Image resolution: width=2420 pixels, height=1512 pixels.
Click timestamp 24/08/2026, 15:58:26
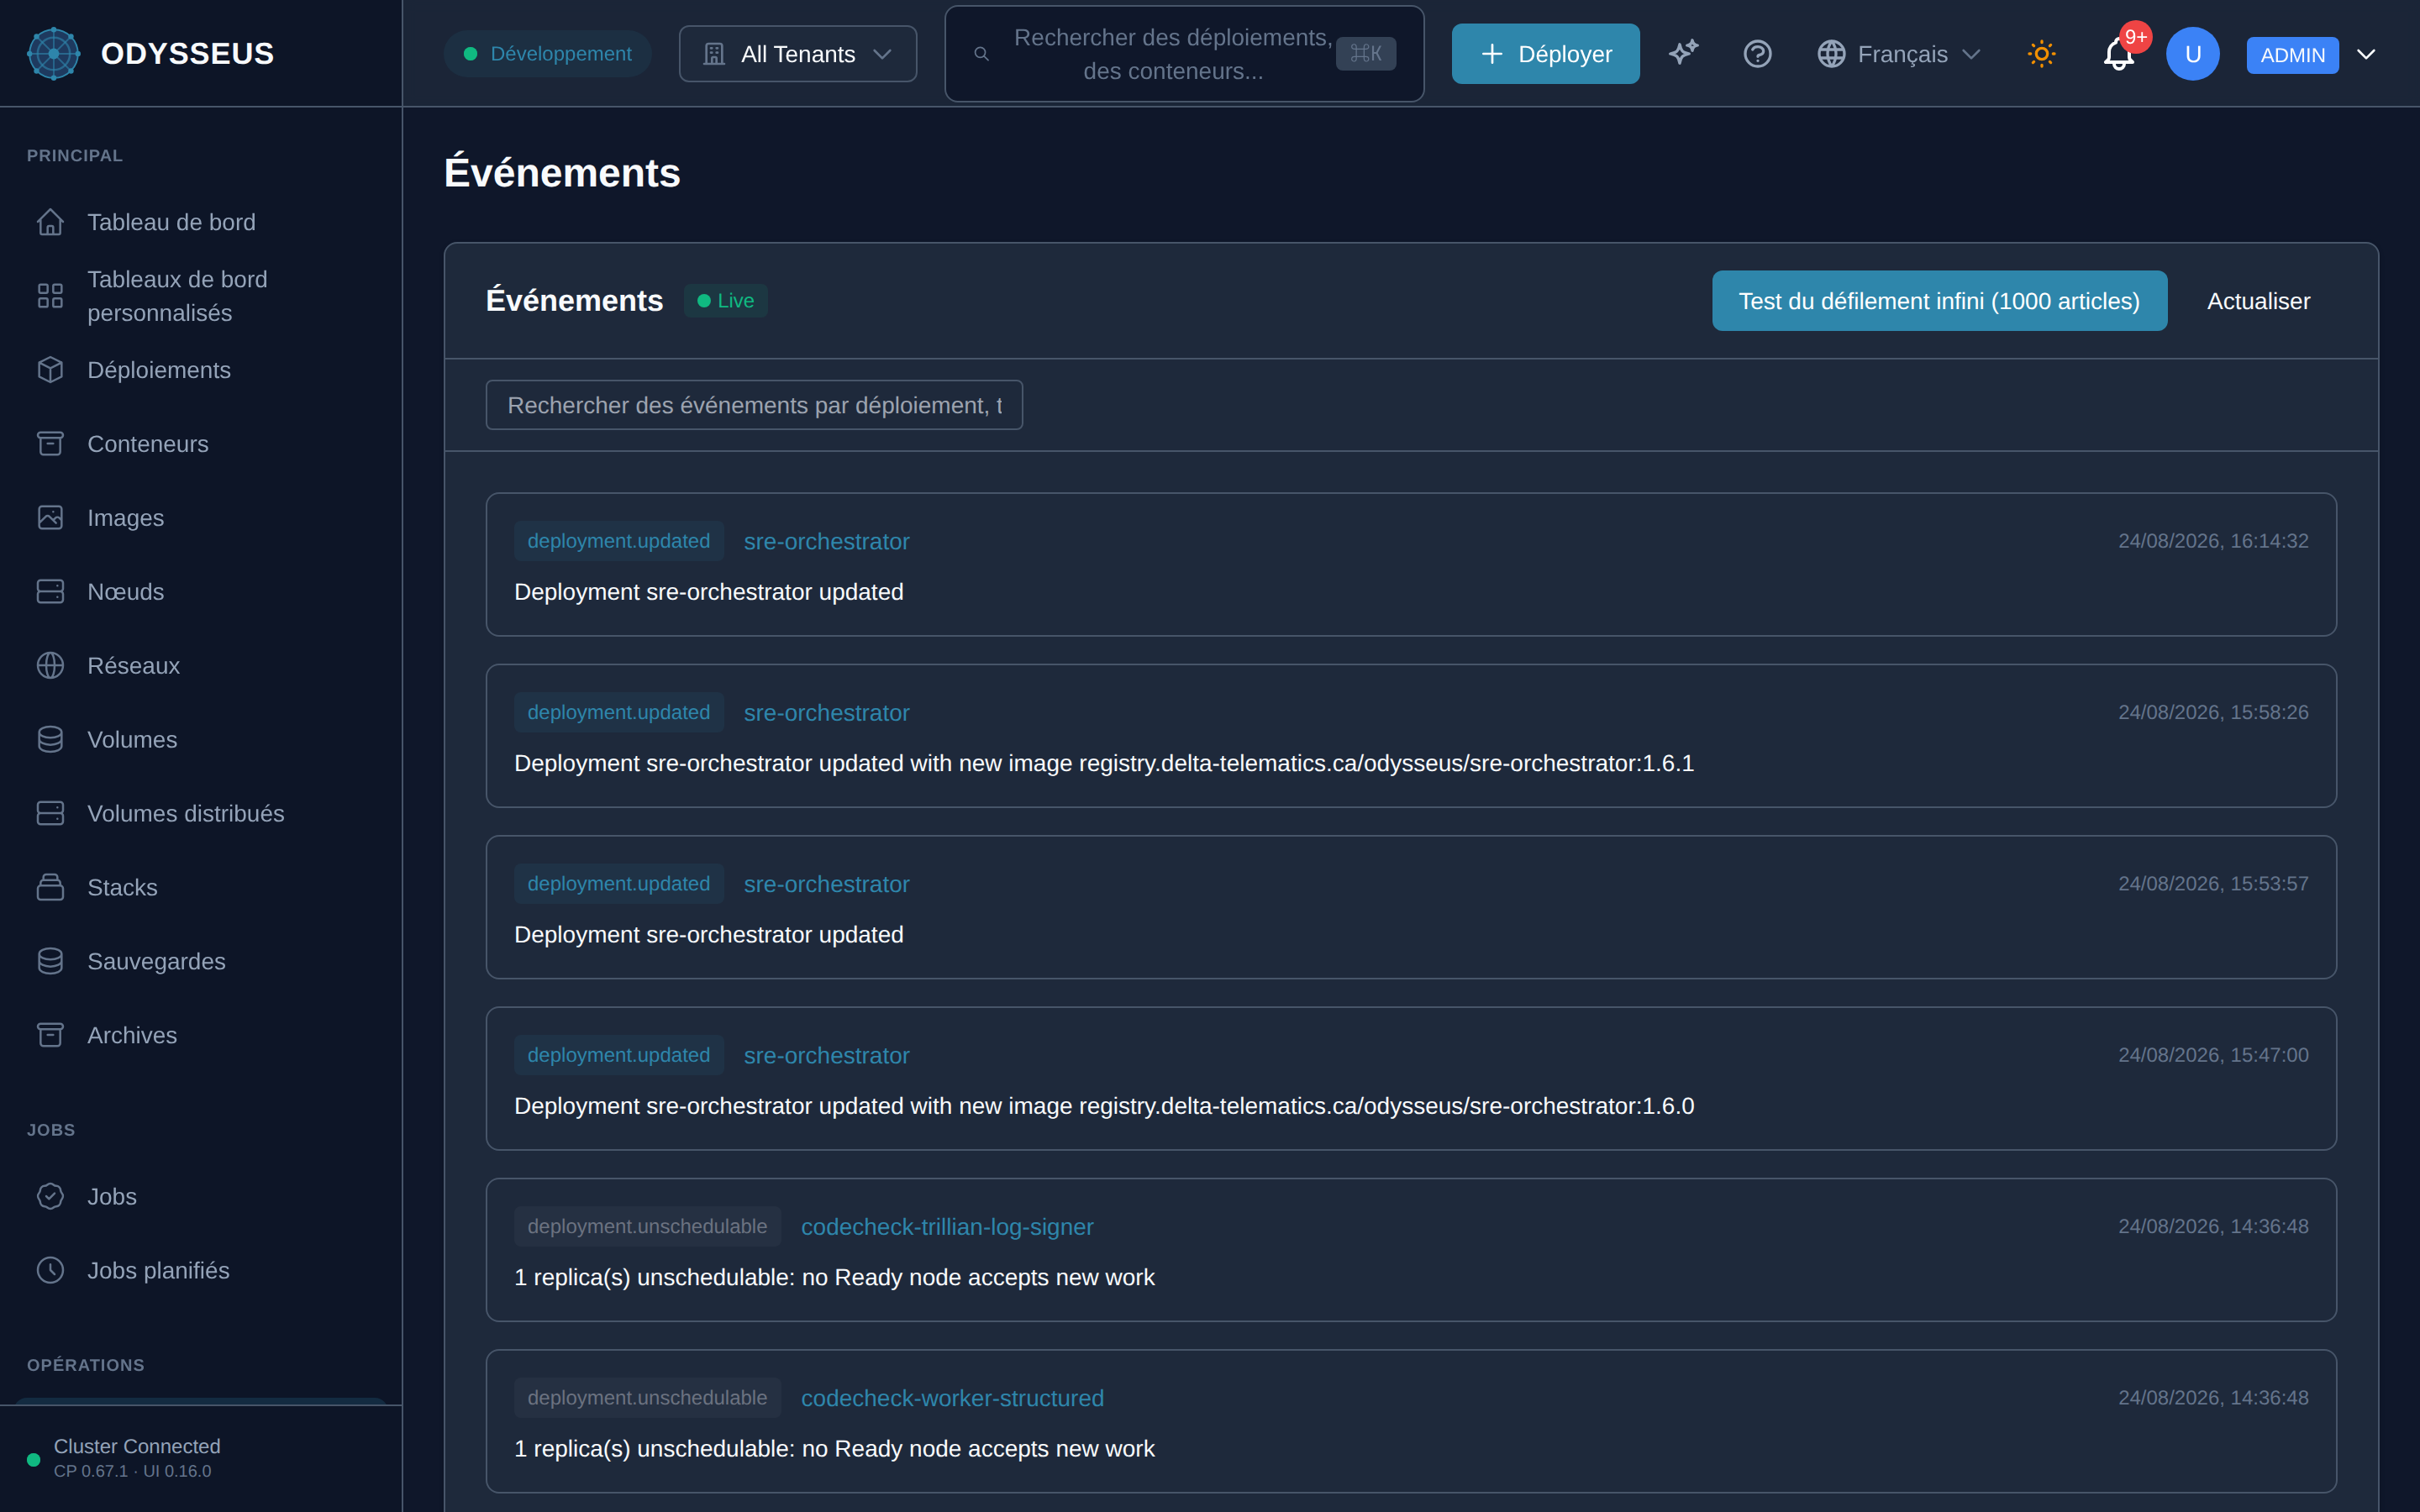[2213, 713]
